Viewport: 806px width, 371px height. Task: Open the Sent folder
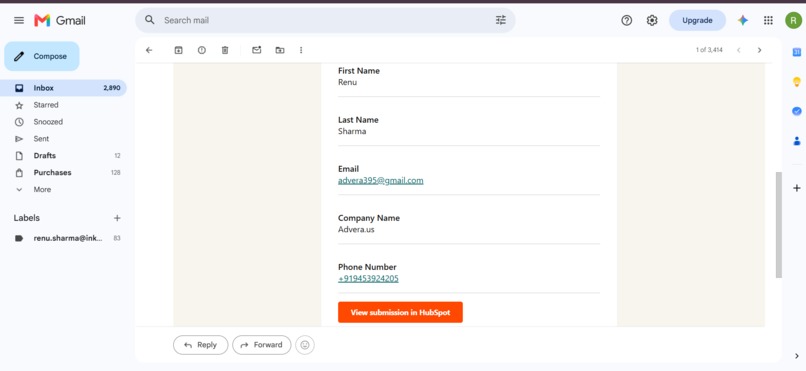pyautogui.click(x=64, y=139)
